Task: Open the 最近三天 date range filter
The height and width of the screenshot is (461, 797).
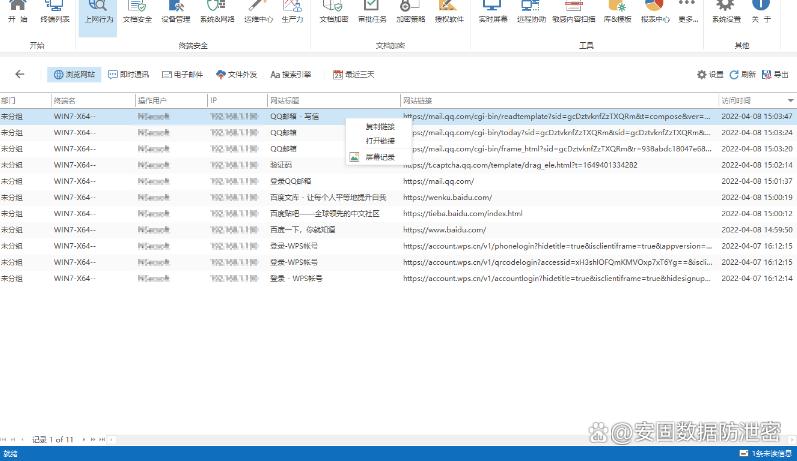Action: tap(354, 74)
